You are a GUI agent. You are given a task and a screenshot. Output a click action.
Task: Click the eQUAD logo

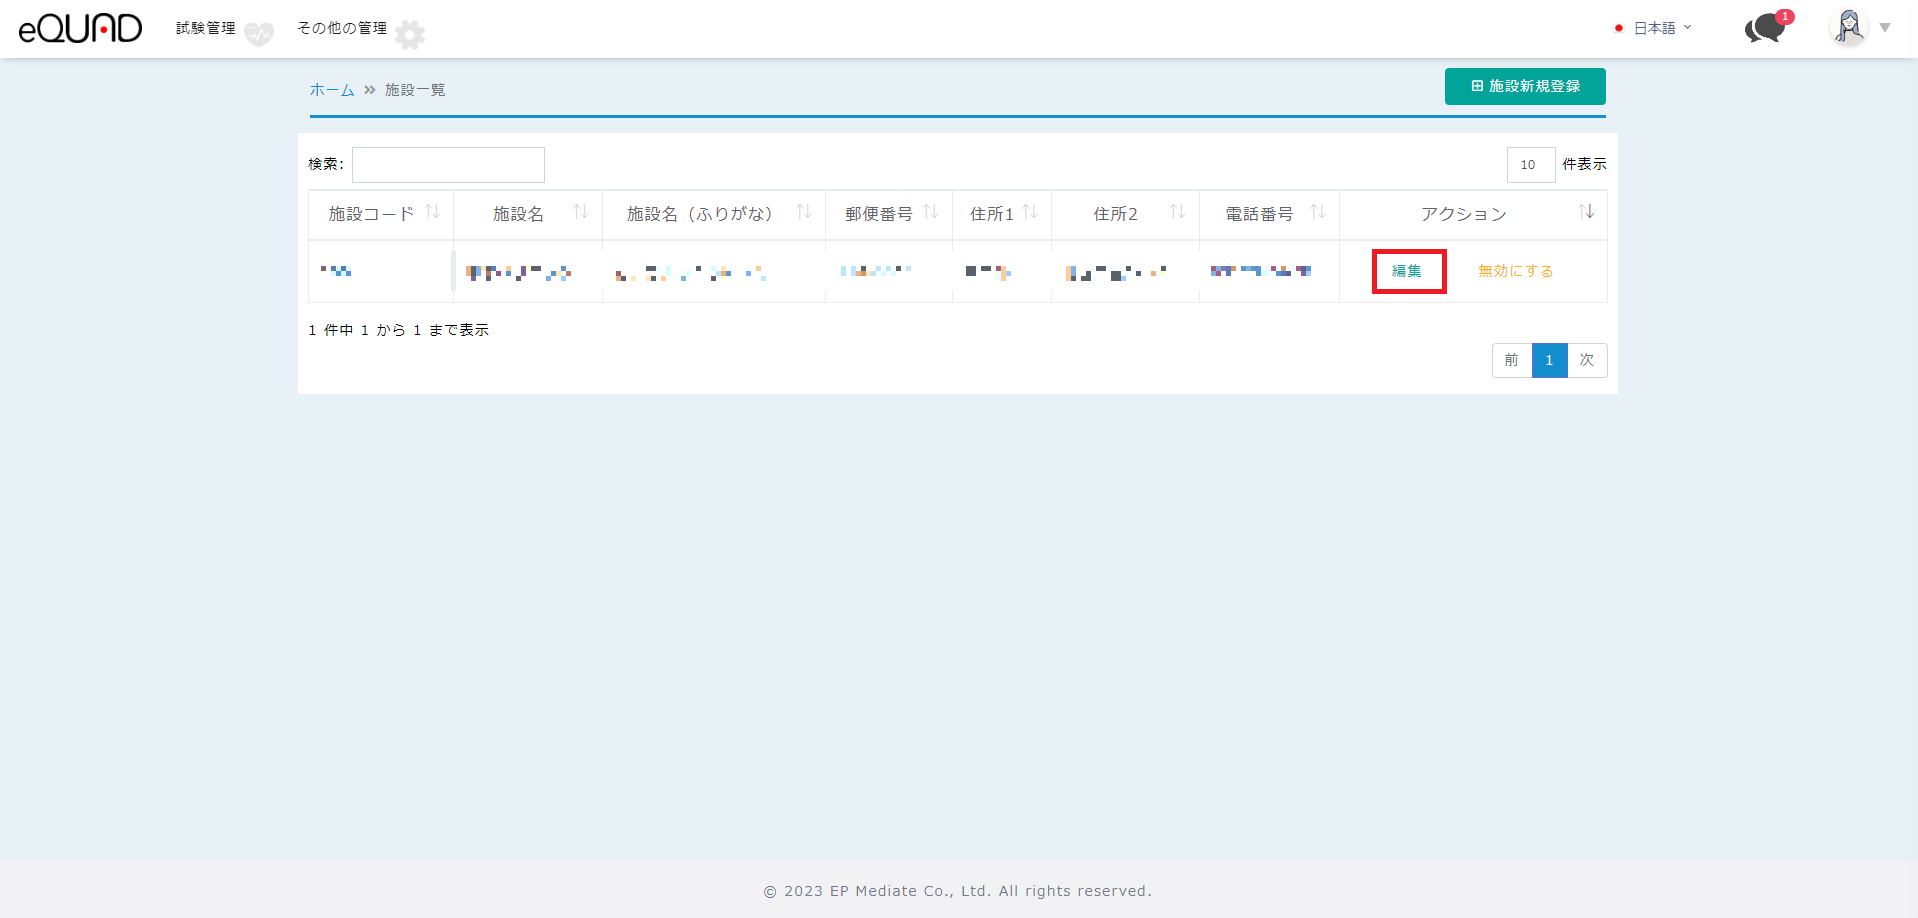80,28
